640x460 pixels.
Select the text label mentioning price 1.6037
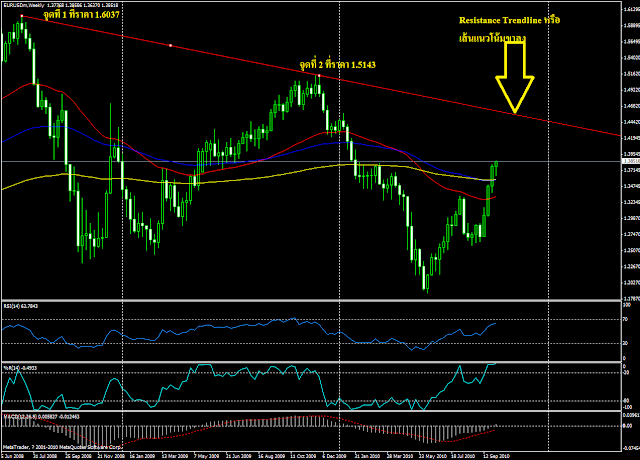[x=81, y=15]
